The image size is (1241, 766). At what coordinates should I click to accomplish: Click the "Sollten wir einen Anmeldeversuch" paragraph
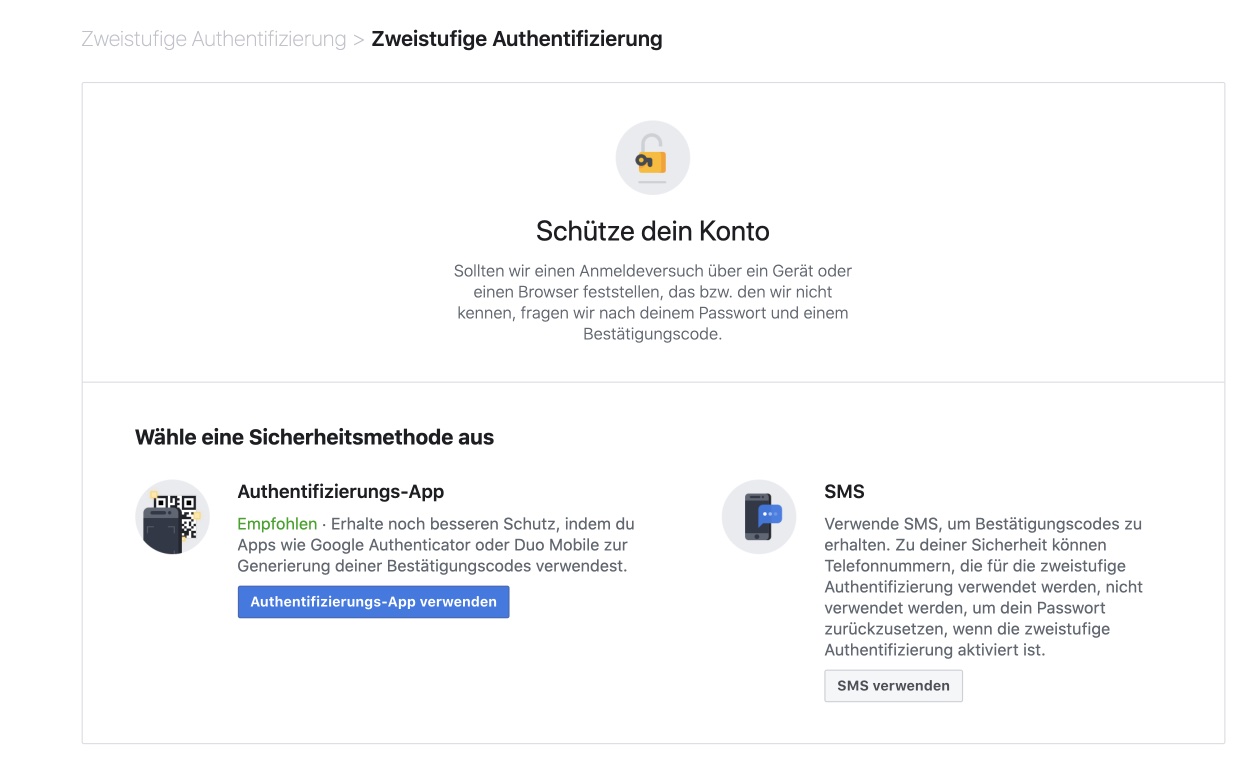point(652,271)
